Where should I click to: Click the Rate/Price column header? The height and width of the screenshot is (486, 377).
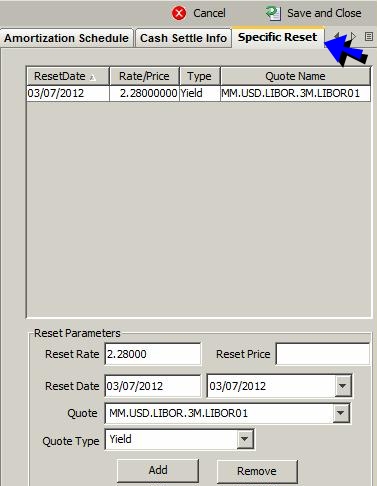[x=144, y=76]
